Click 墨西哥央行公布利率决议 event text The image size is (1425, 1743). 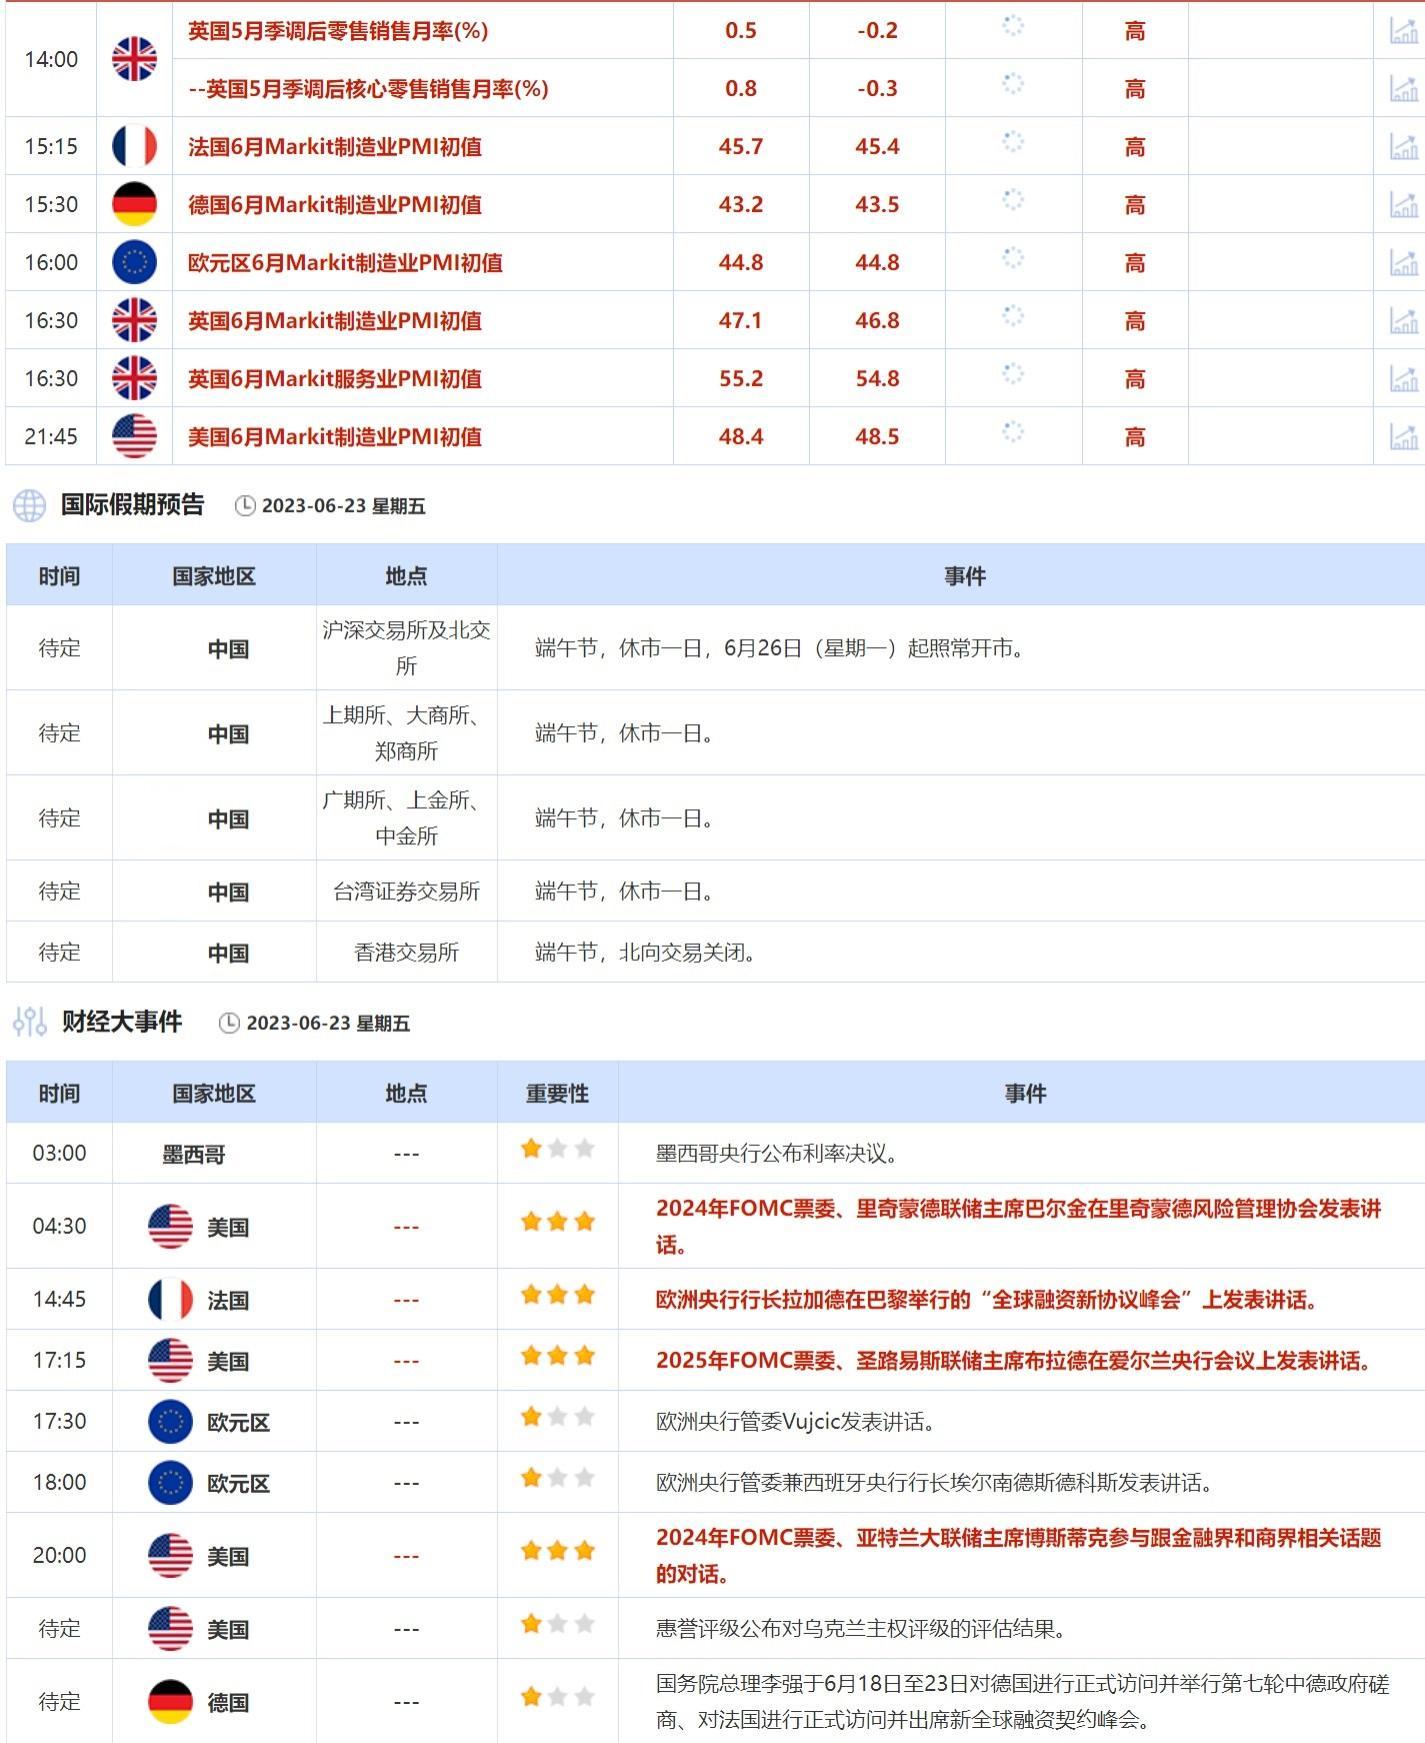[777, 1153]
